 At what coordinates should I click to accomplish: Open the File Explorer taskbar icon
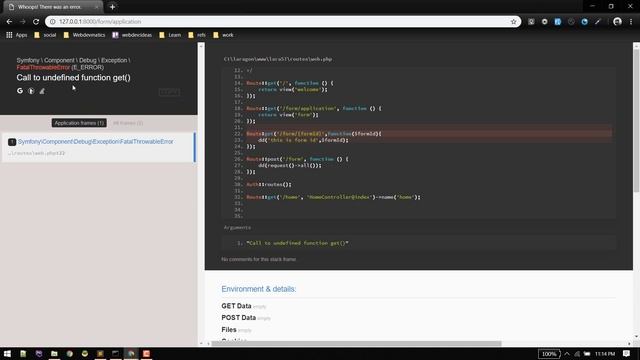tap(54, 353)
